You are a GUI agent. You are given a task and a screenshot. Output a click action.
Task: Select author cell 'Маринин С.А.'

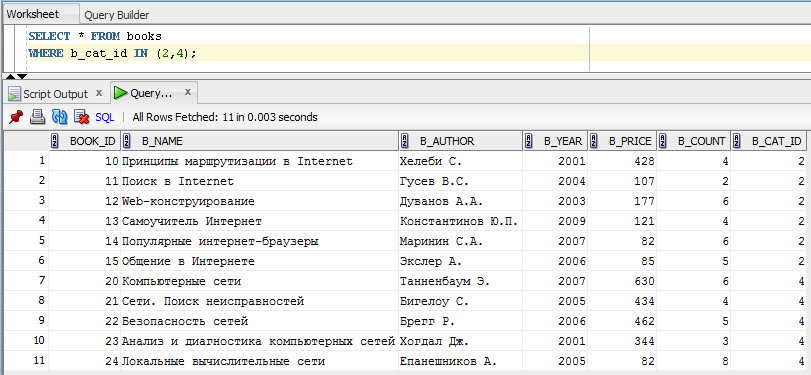(461, 242)
